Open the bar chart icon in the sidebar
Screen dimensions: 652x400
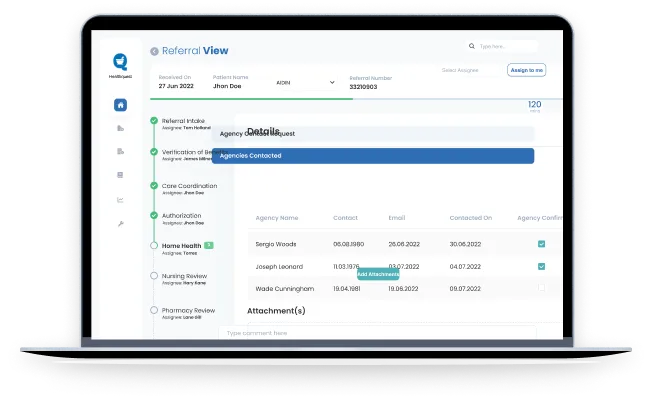121,128
